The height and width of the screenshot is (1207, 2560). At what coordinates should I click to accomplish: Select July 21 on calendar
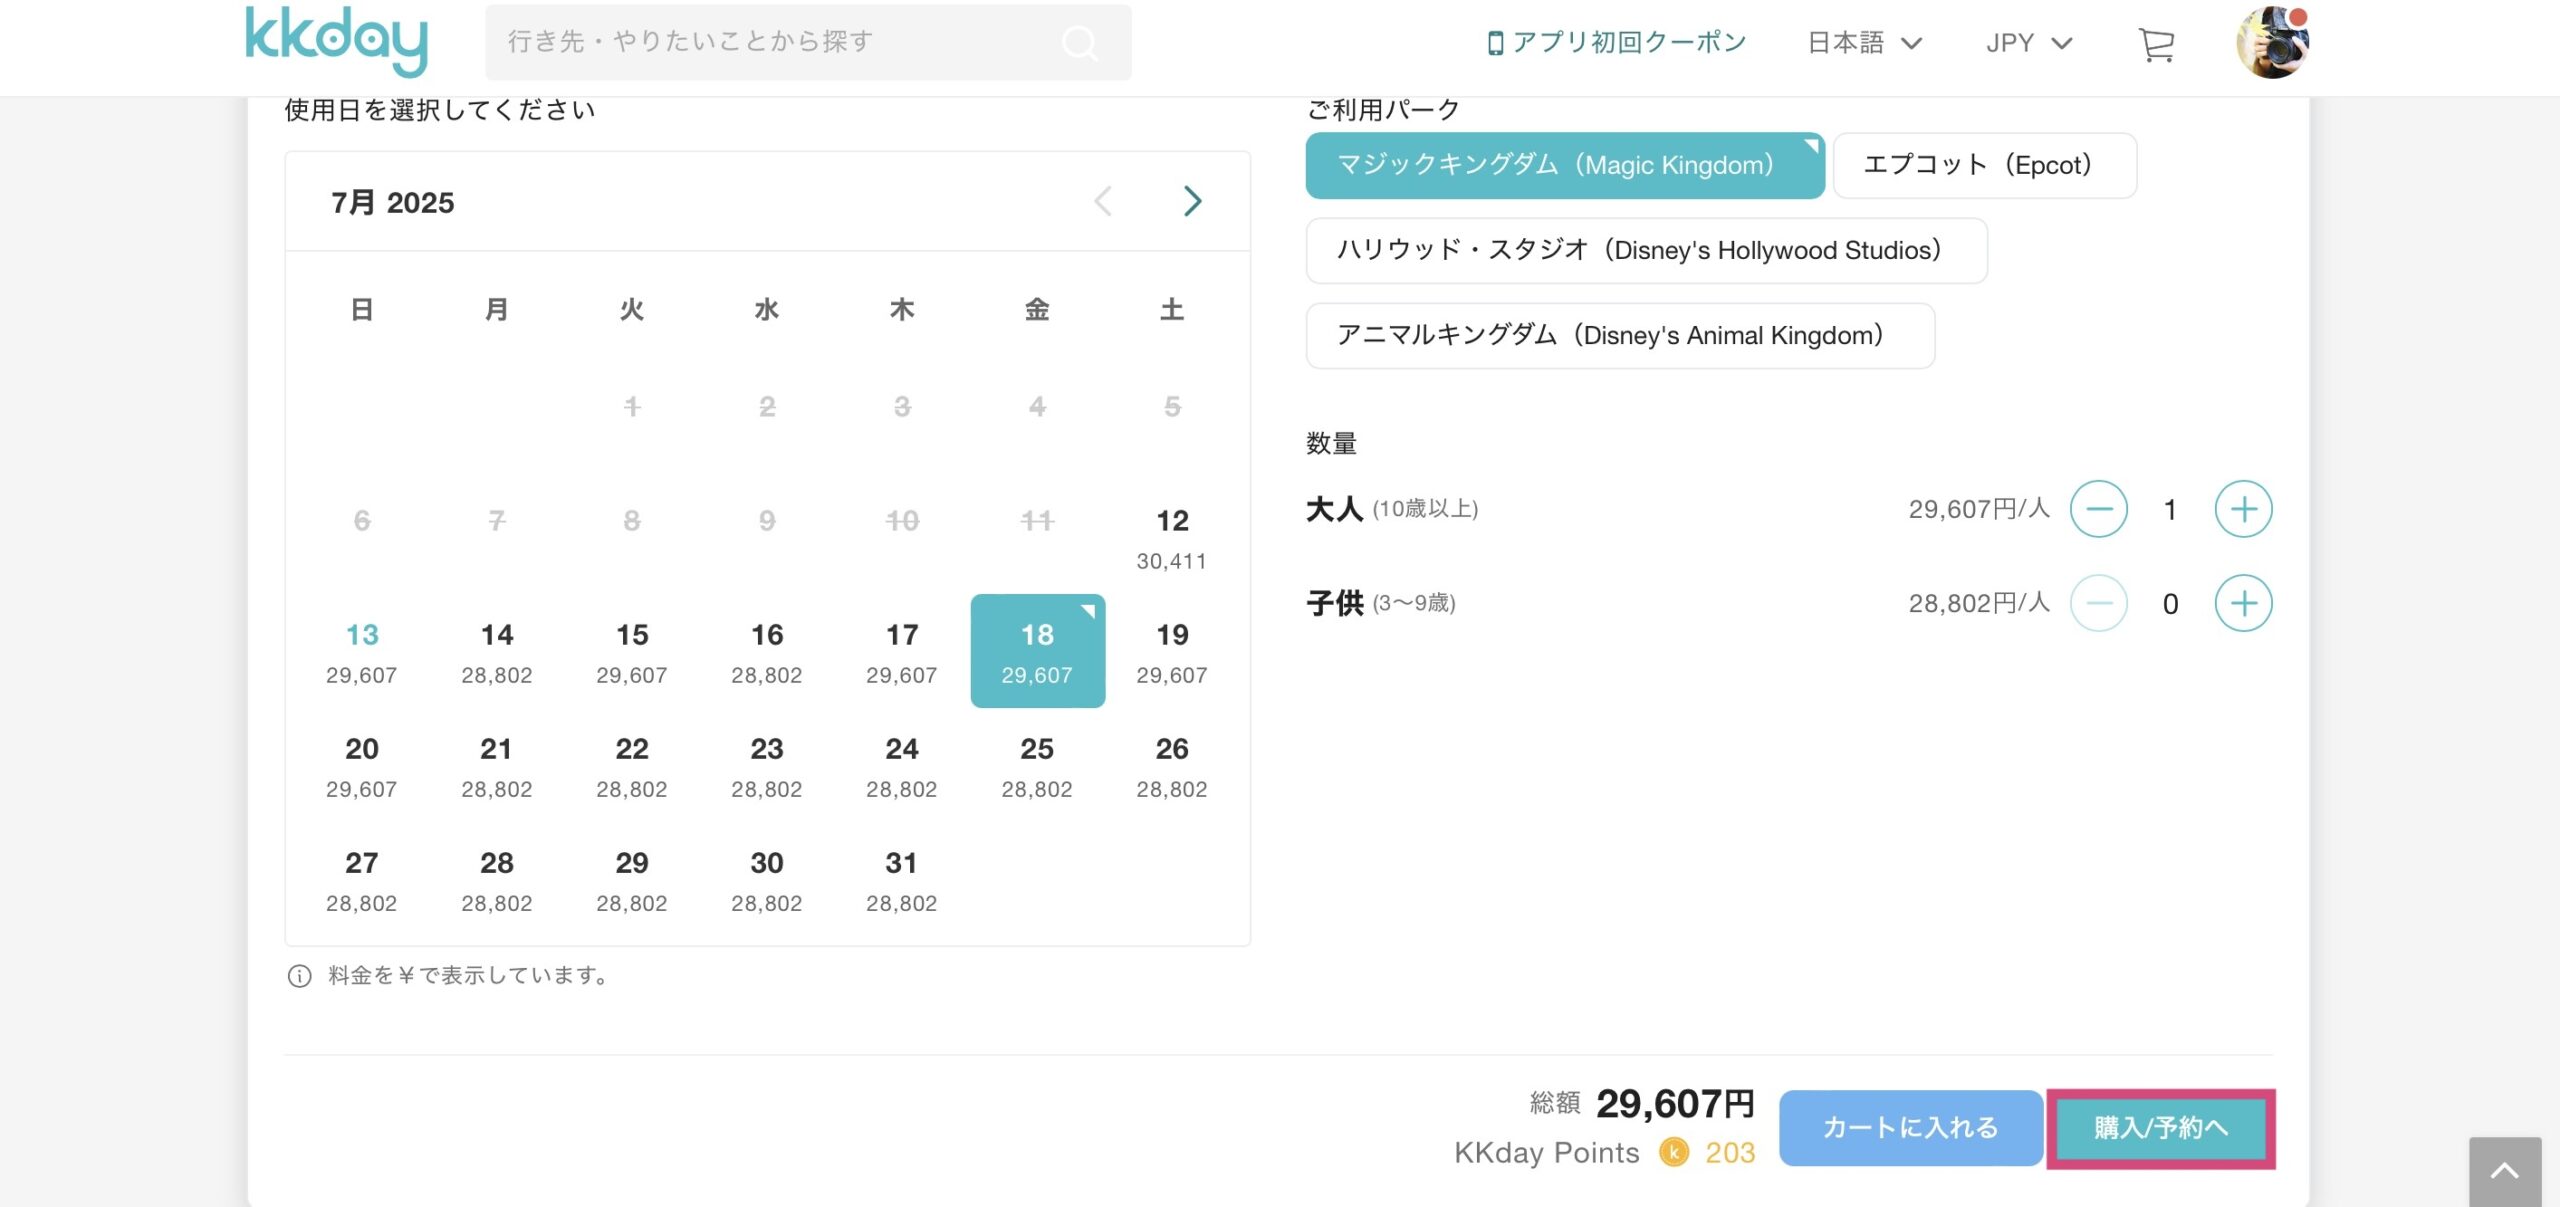[x=497, y=766]
